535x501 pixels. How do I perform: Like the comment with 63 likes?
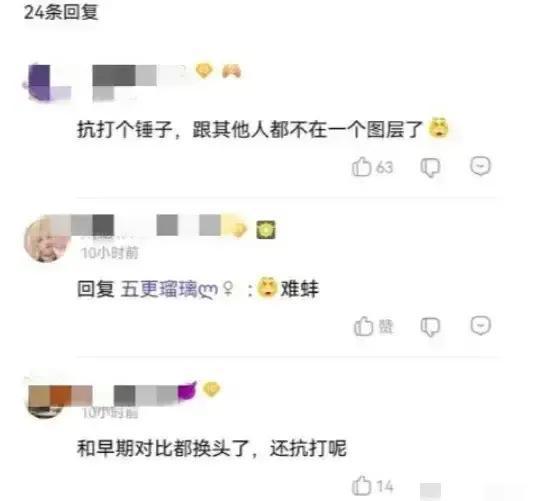click(x=362, y=167)
